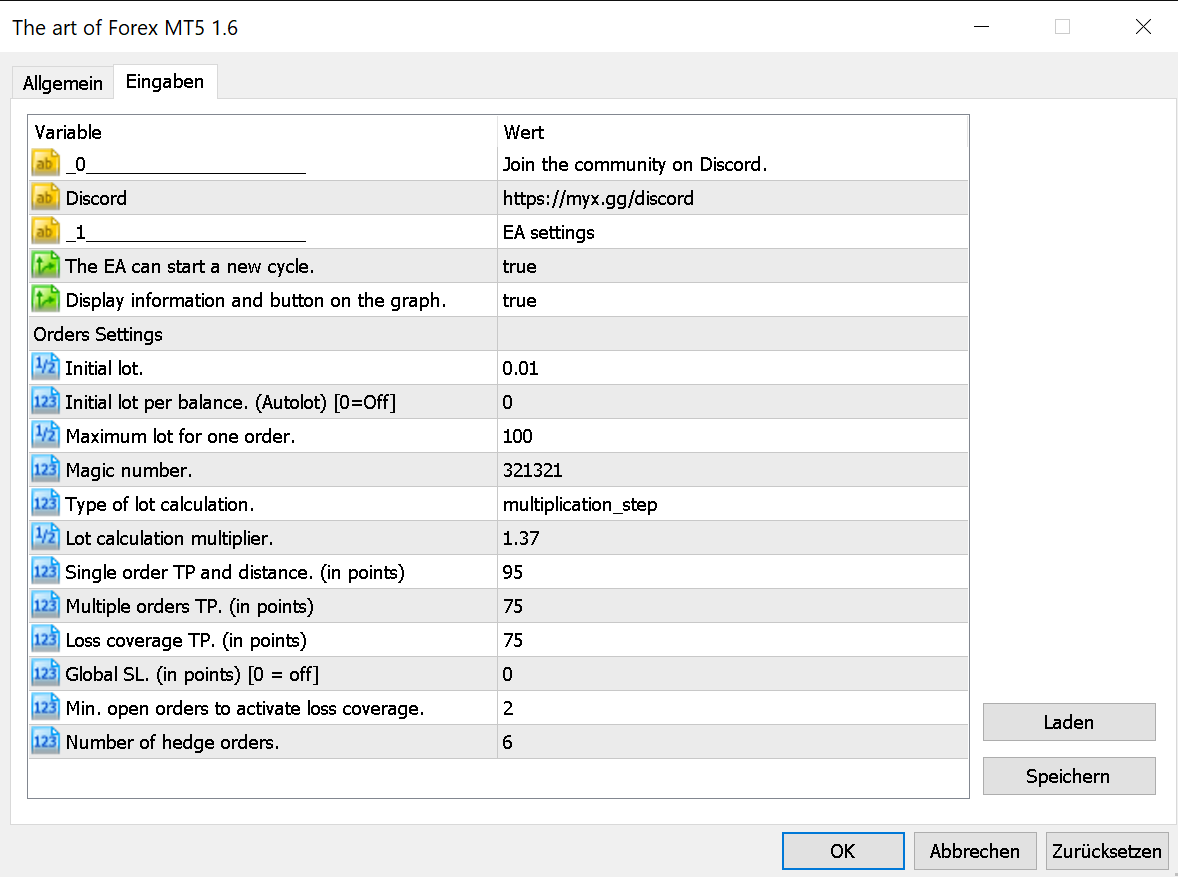This screenshot has height=877, width=1178.
Task: Click the double-type icon next to Initial lot
Action: coord(46,368)
